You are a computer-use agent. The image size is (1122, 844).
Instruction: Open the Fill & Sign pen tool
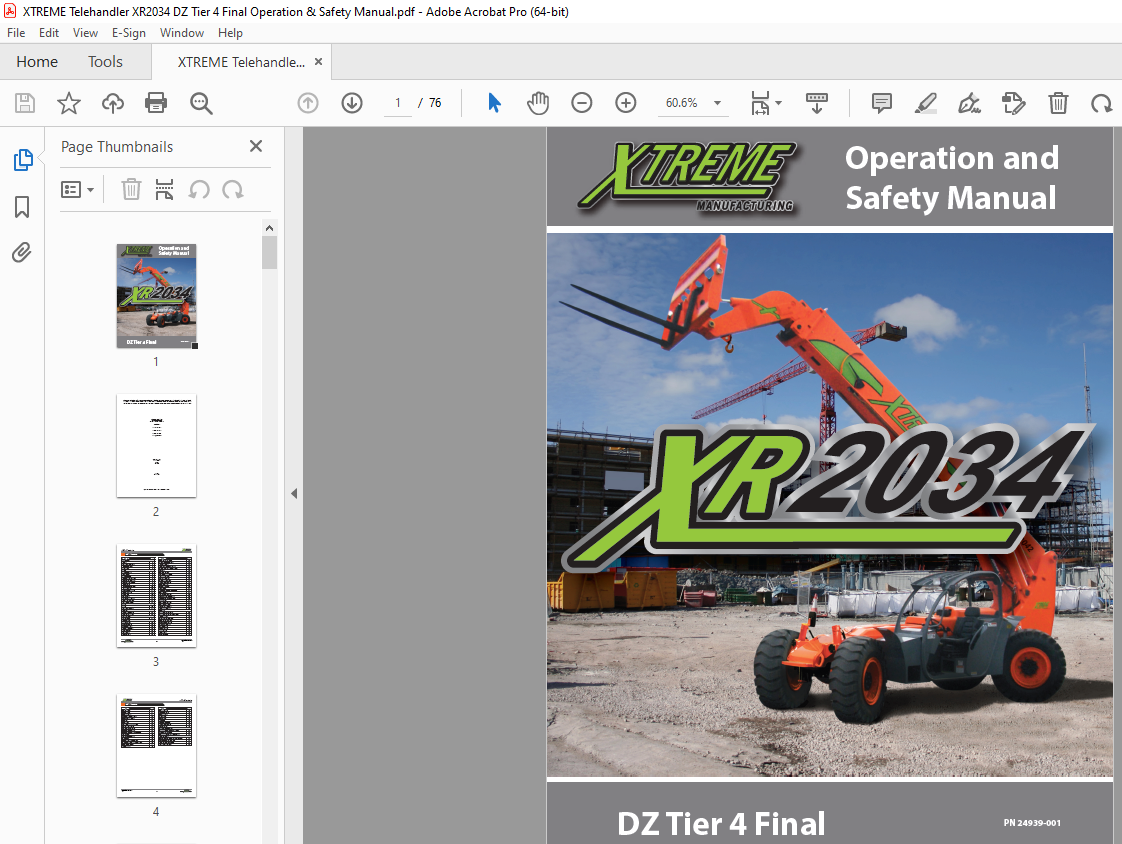tap(970, 103)
